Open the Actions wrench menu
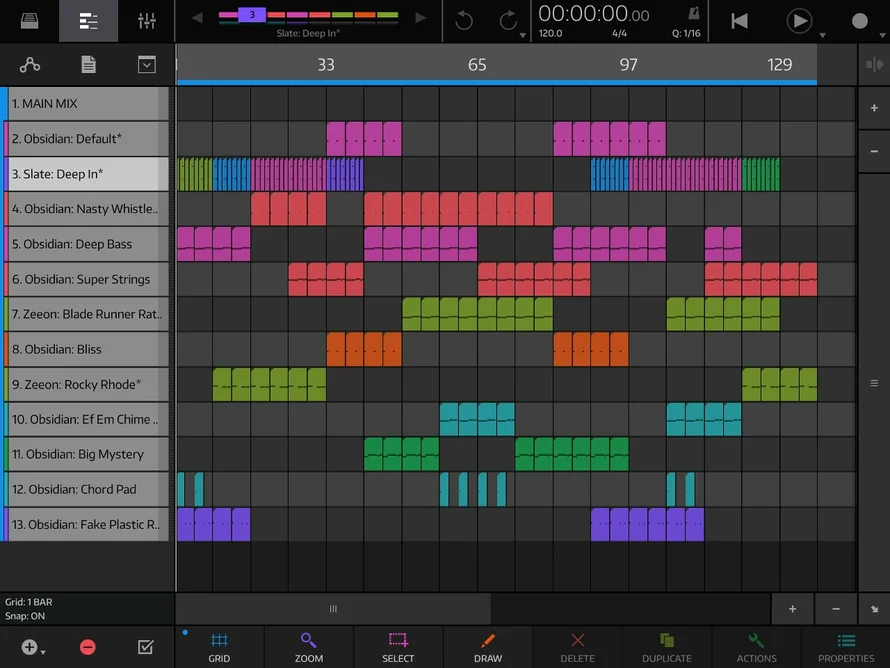The height and width of the screenshot is (668, 890). tap(756, 646)
